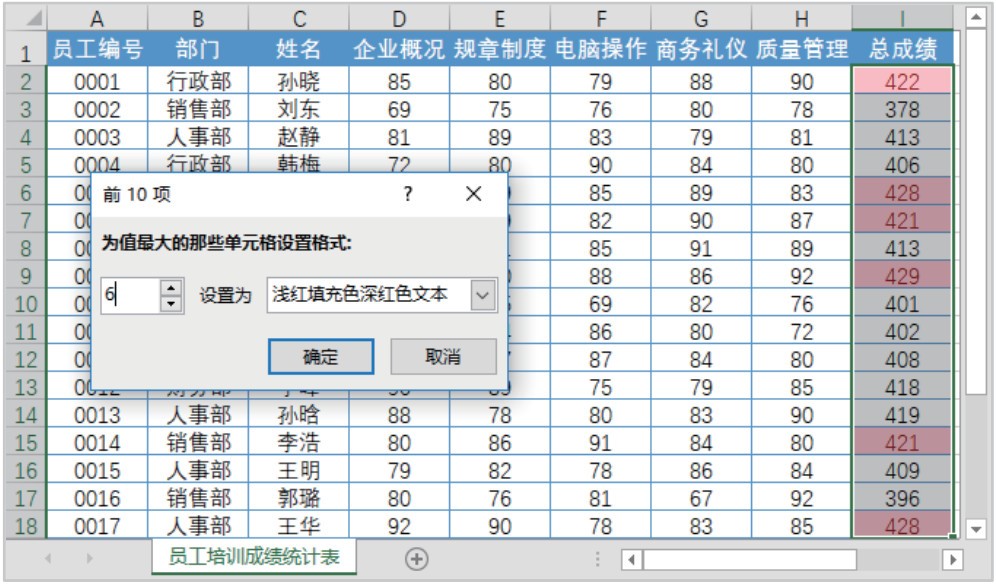The image size is (996, 584).
Task: Click vertical scrollbar down arrow
Action: 975,528
